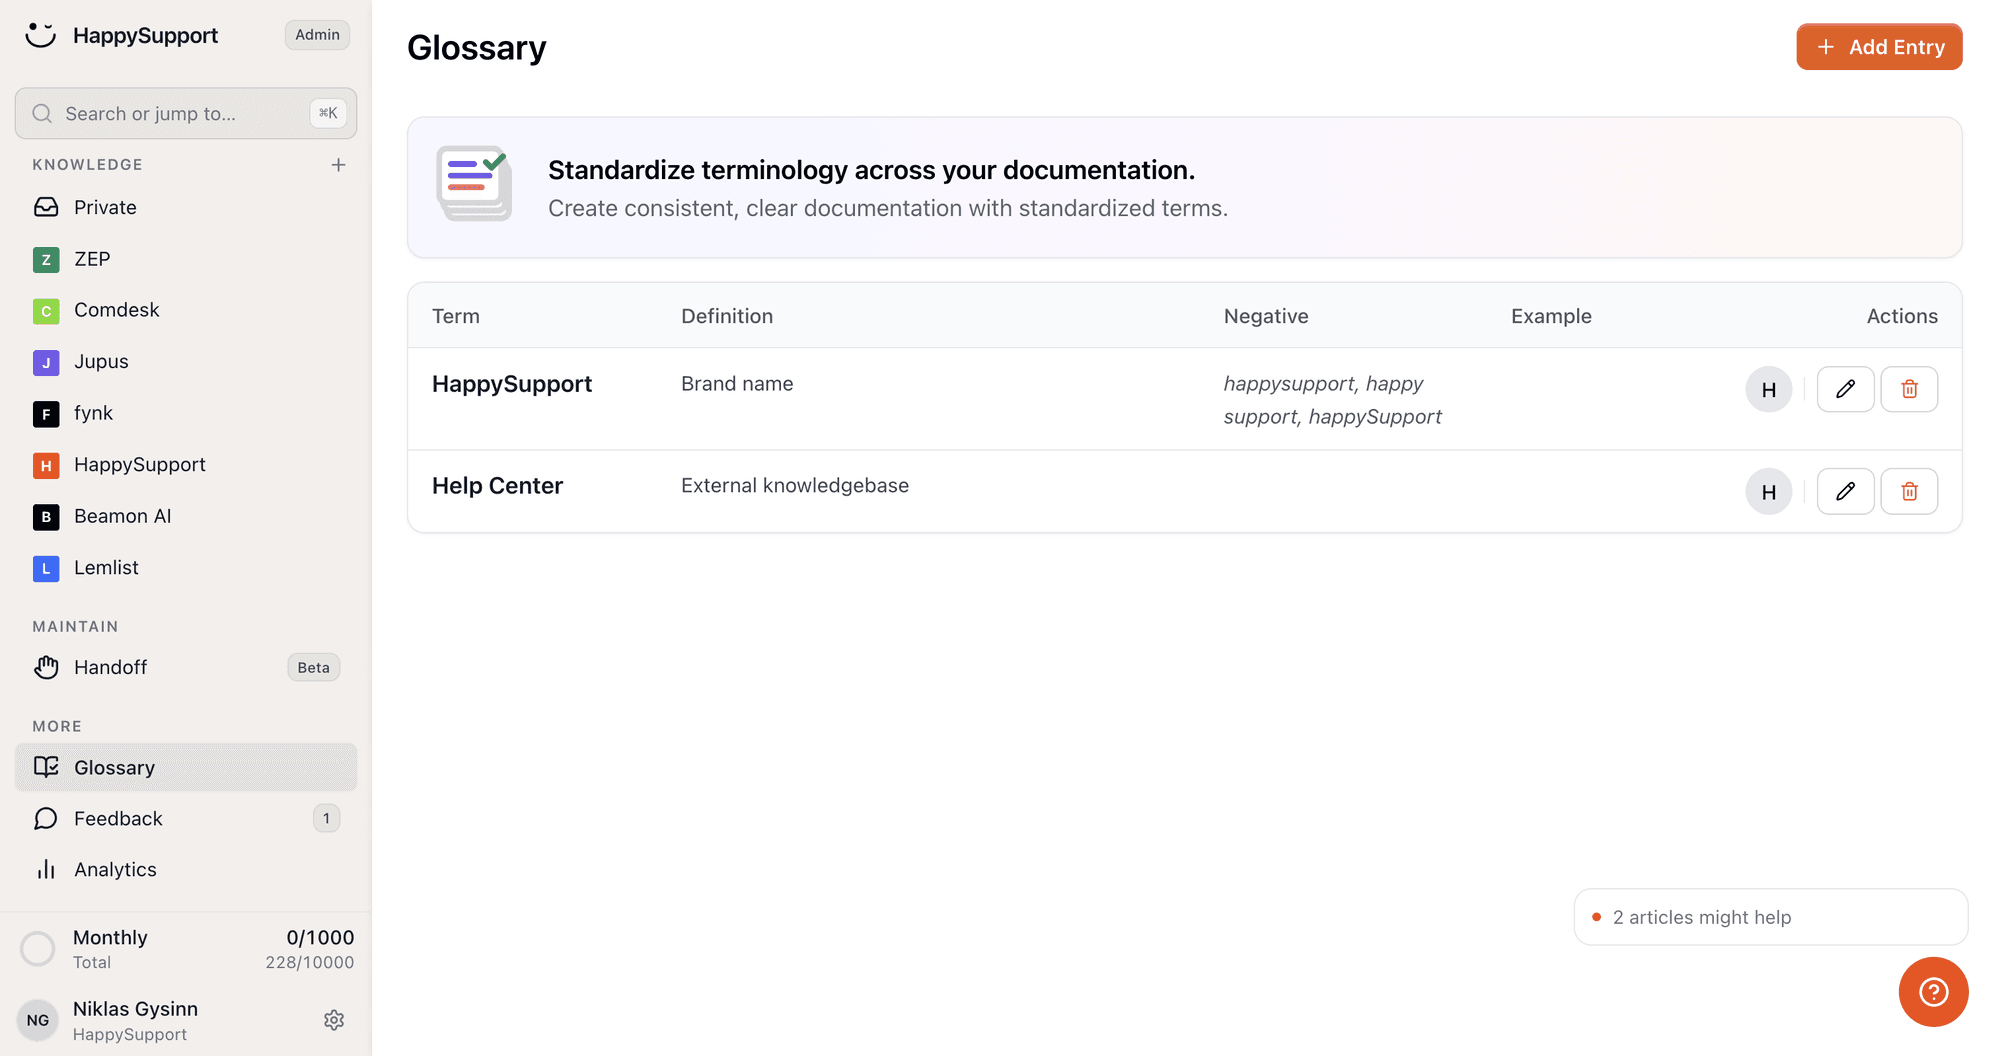Click the H avatar in HappySupport row
This screenshot has width=1998, height=1056.
point(1769,389)
